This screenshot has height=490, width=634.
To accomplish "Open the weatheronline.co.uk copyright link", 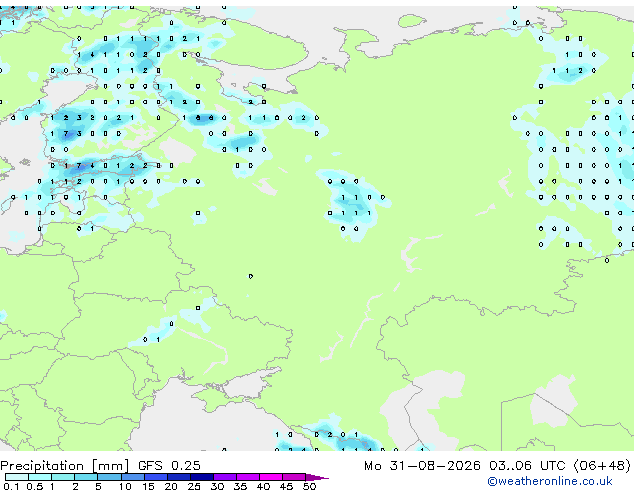I will 550,482.
